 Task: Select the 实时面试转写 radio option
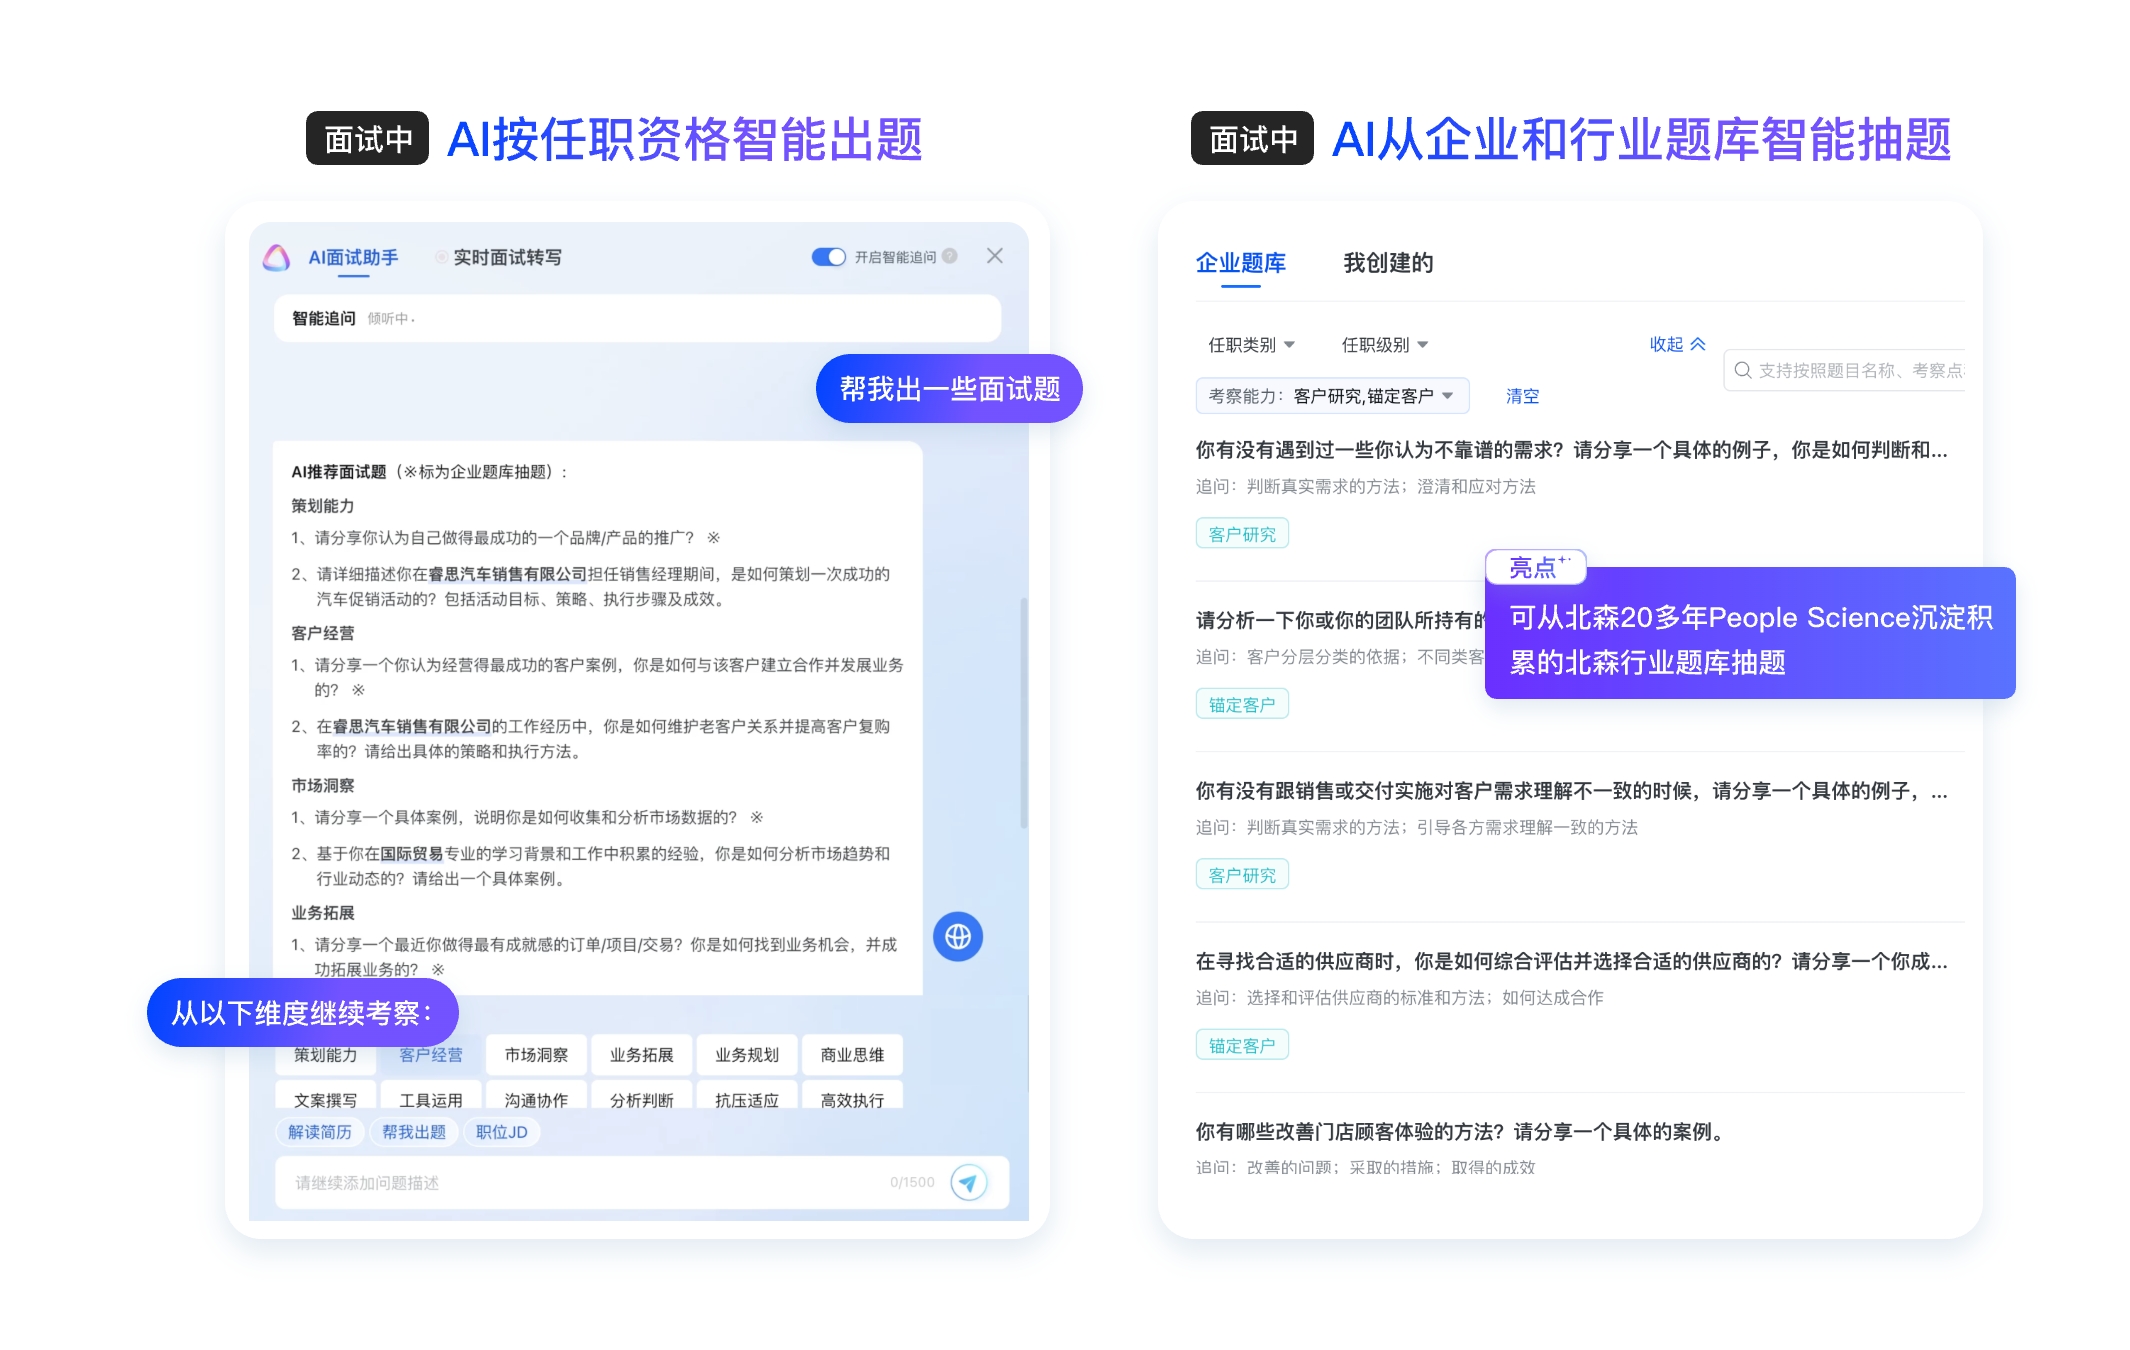point(441,258)
